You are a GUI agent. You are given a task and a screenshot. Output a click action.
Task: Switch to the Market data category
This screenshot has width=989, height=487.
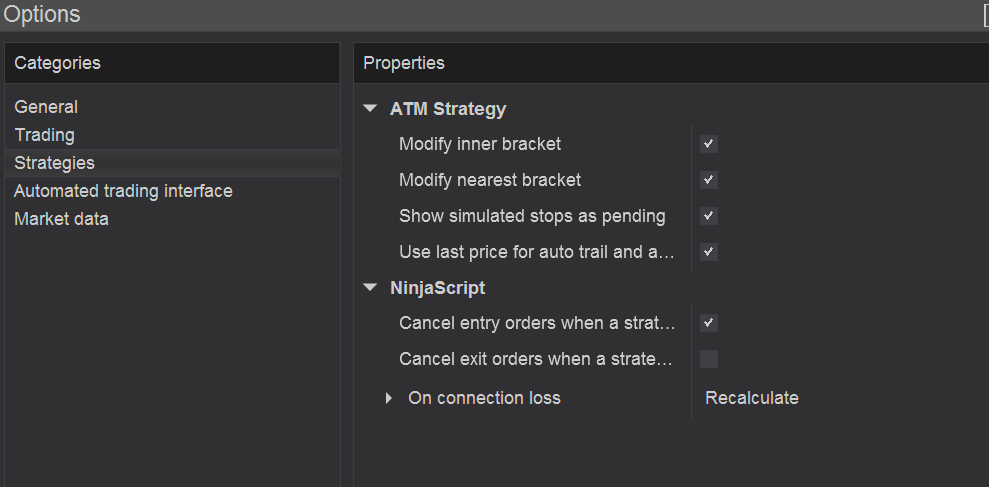pyautogui.click(x=61, y=219)
